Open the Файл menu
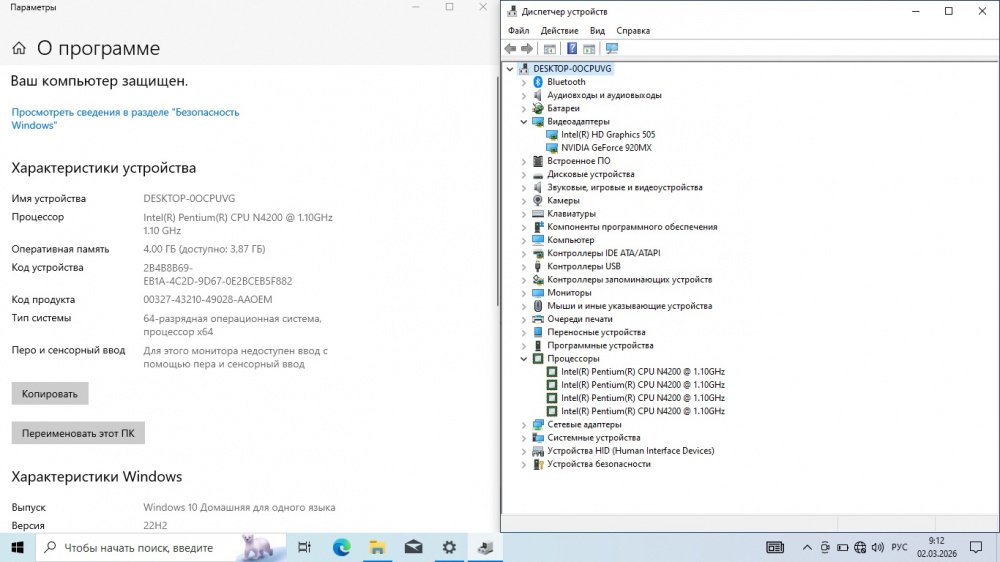The width and height of the screenshot is (1000, 562). point(518,31)
